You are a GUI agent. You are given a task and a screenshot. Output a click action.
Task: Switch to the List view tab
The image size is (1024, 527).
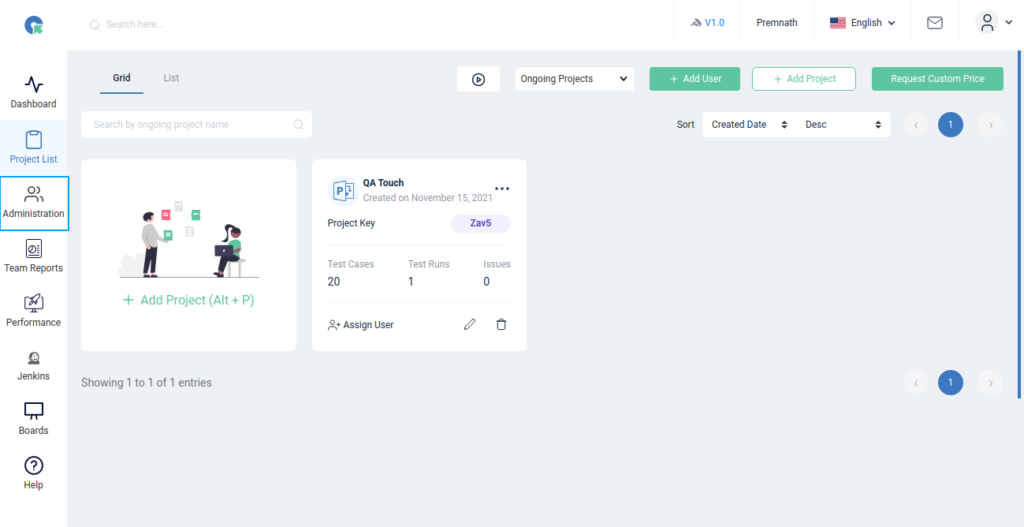pyautogui.click(x=171, y=78)
